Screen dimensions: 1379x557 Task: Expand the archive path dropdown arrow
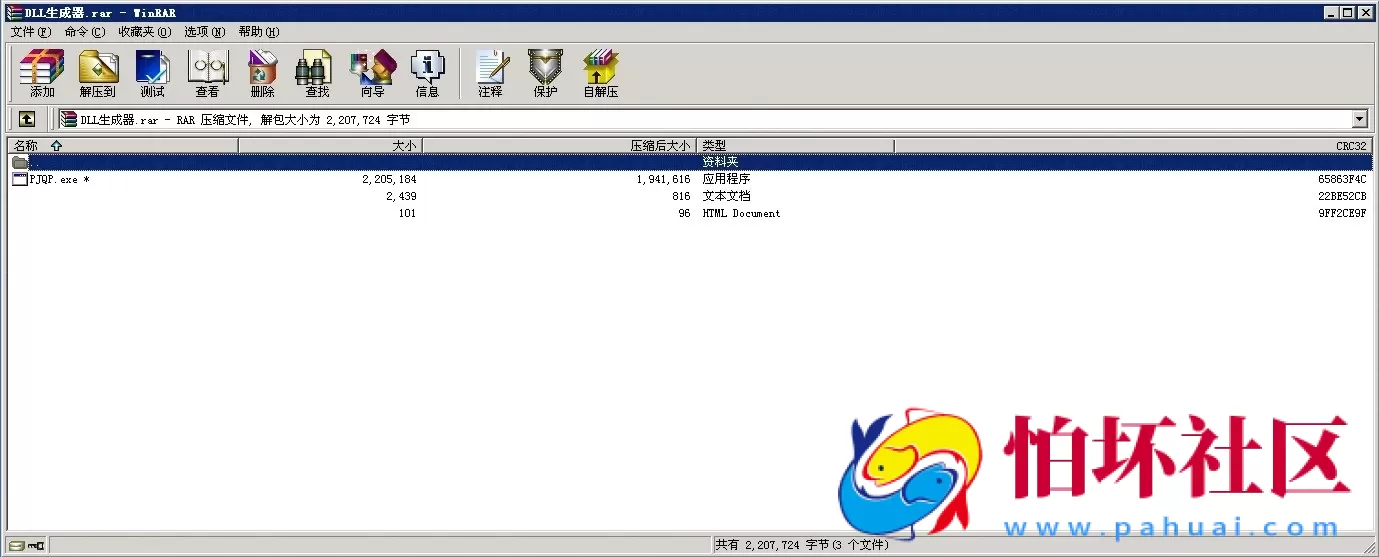1359,119
